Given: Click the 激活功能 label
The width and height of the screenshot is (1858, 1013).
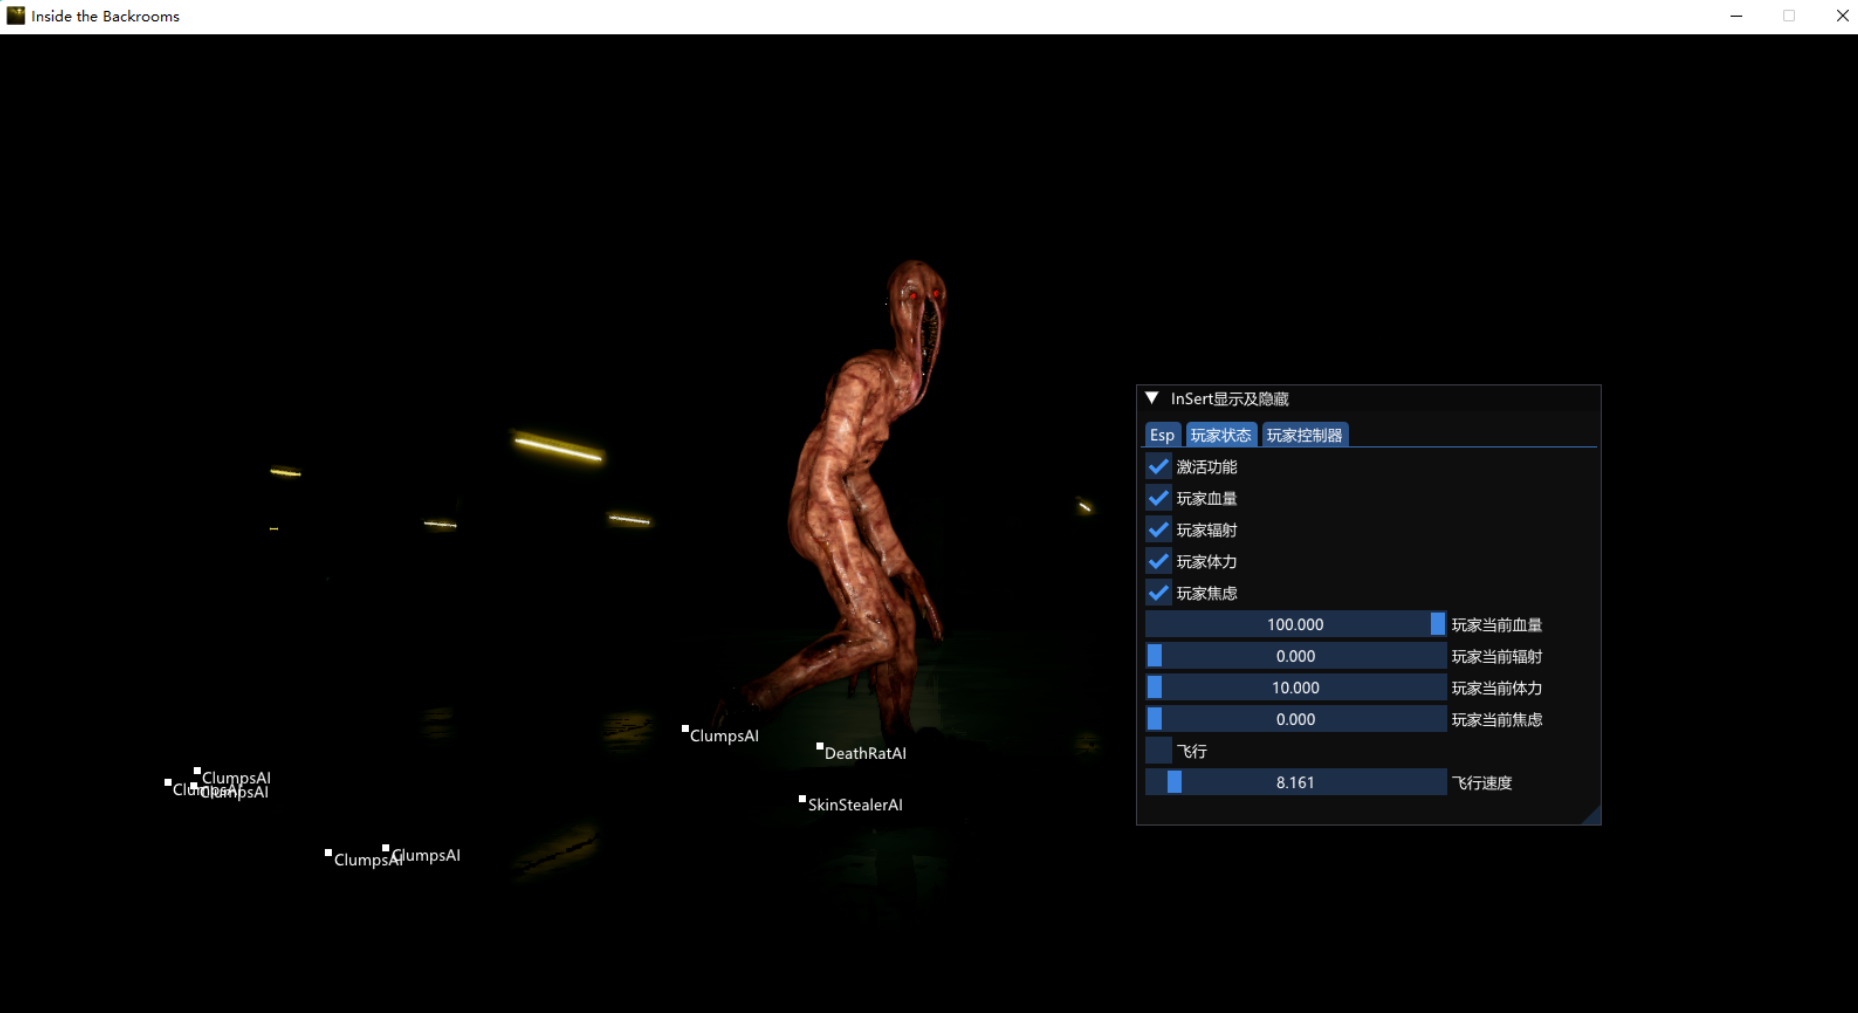Looking at the screenshot, I should [x=1207, y=467].
